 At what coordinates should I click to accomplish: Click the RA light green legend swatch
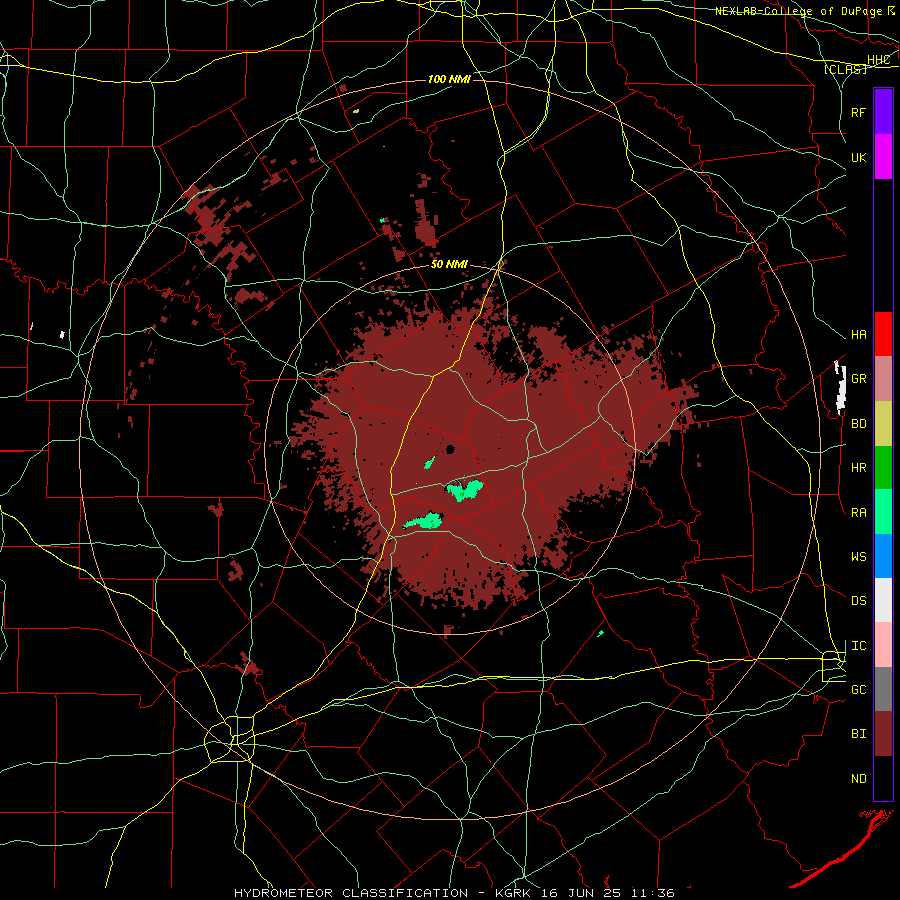[x=883, y=512]
